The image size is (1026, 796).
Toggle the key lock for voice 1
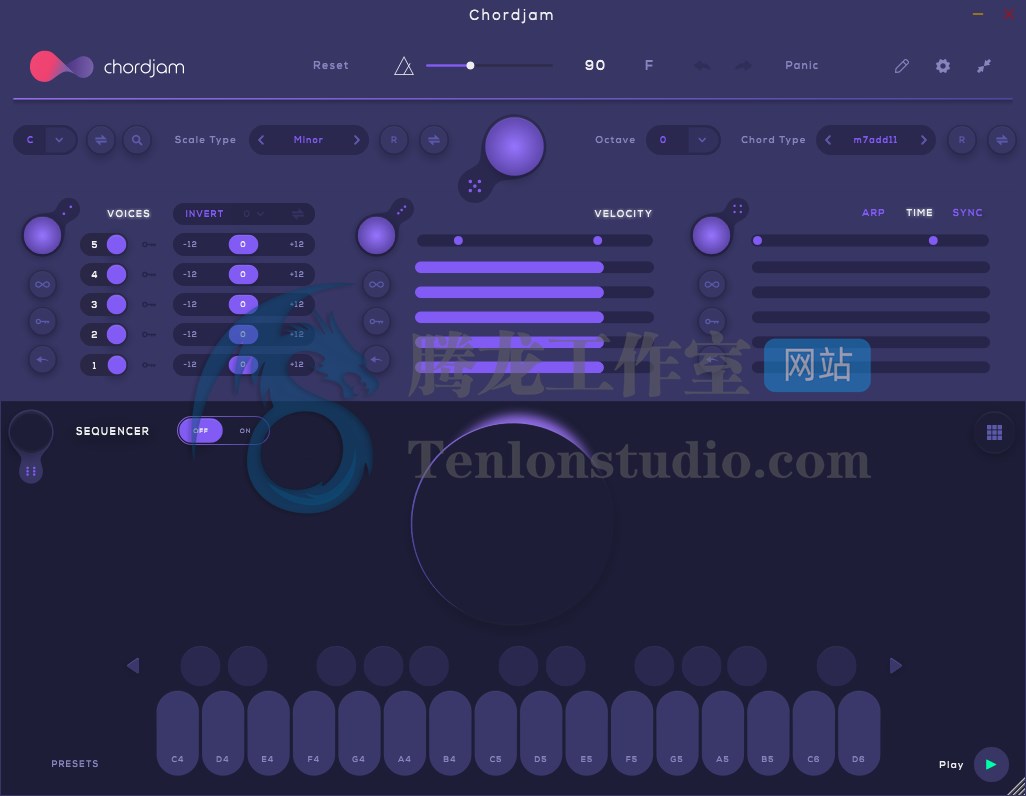[149, 365]
